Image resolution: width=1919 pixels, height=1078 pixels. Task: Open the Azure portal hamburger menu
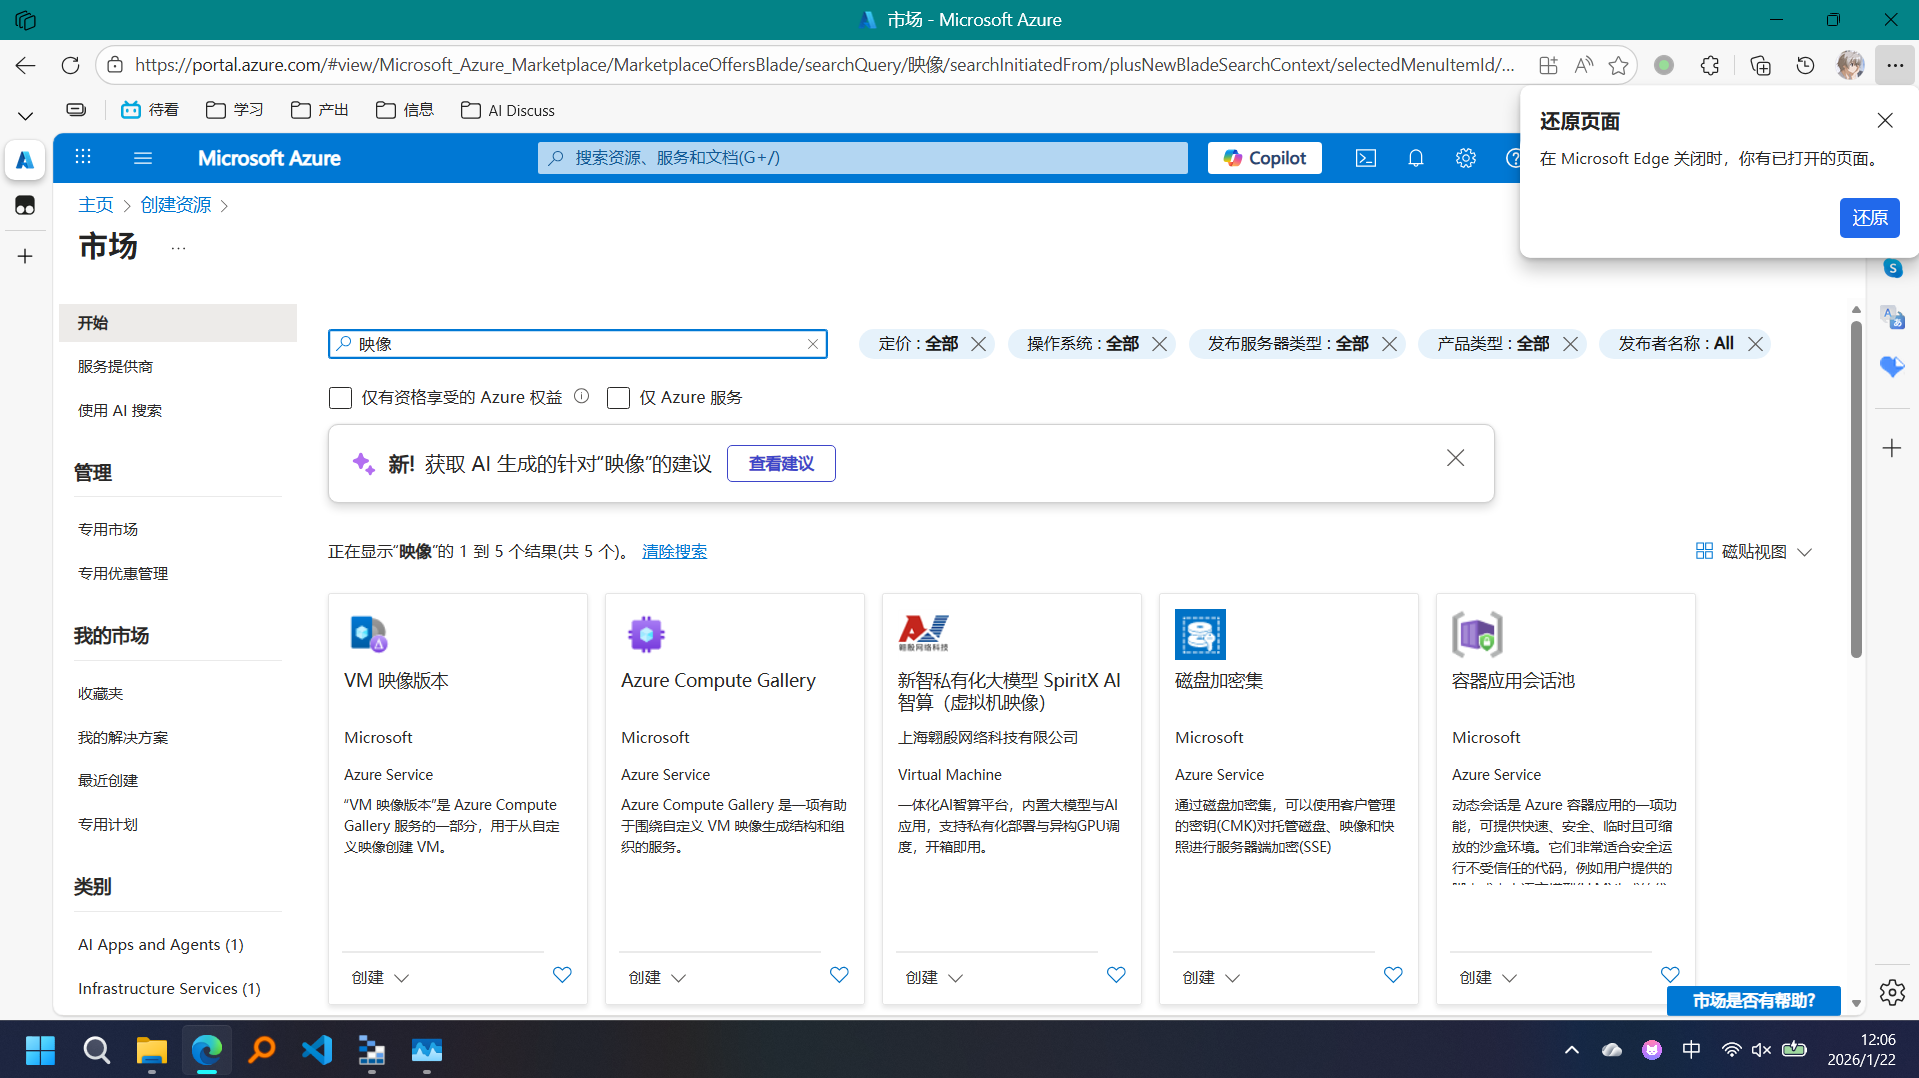tap(143, 158)
